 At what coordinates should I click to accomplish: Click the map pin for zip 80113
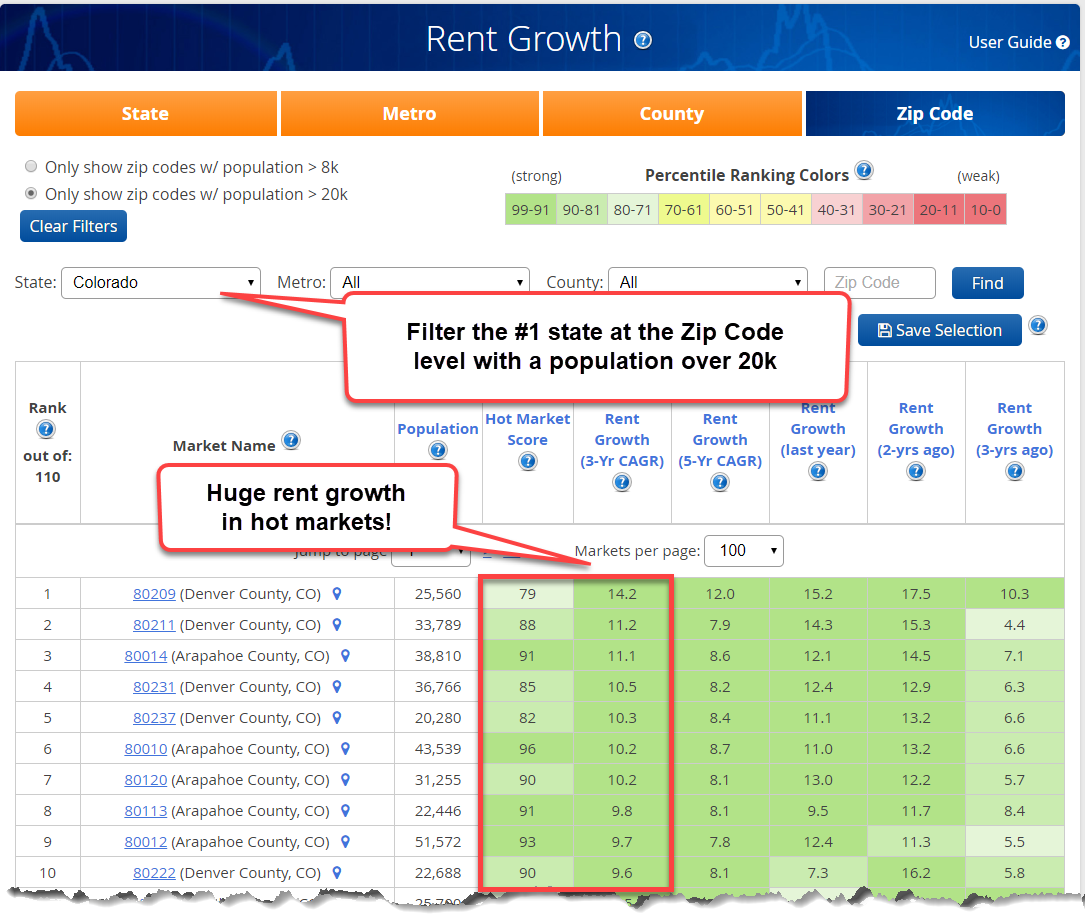pos(345,811)
